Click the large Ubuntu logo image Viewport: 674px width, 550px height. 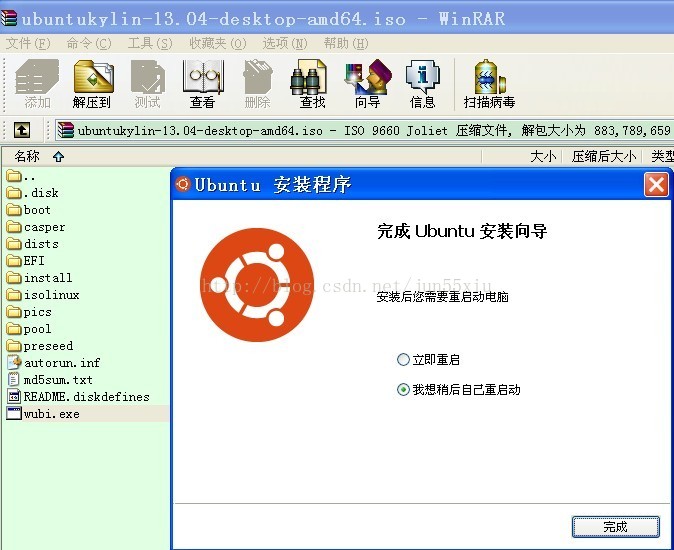(257, 285)
